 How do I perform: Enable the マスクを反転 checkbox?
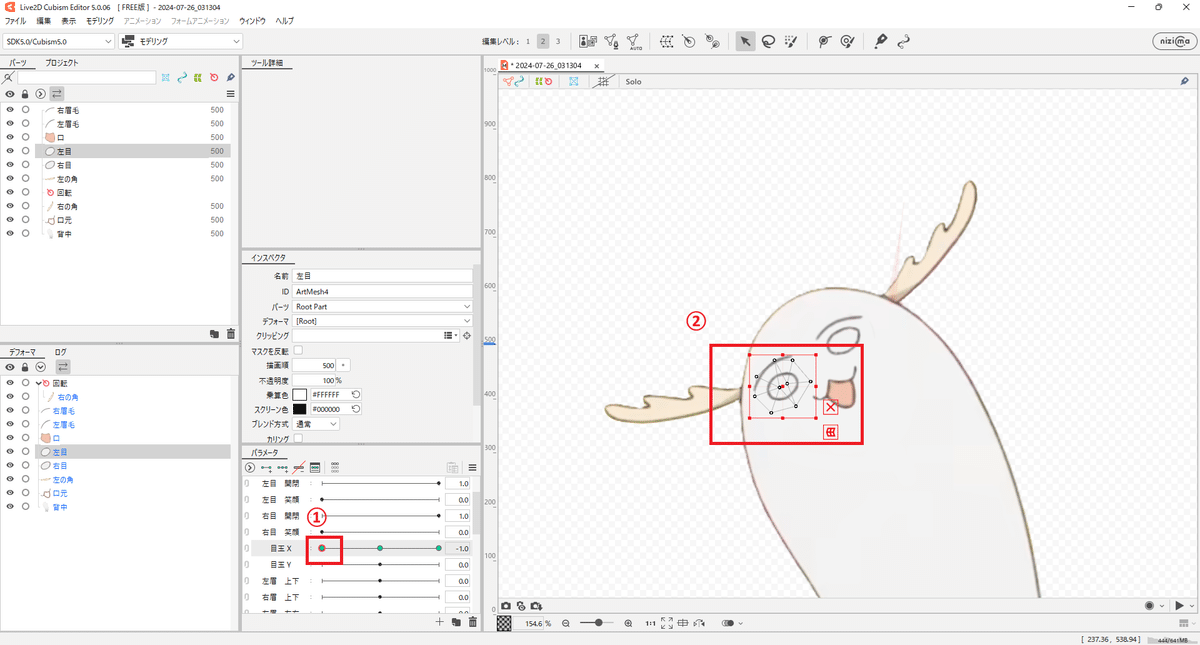point(298,351)
